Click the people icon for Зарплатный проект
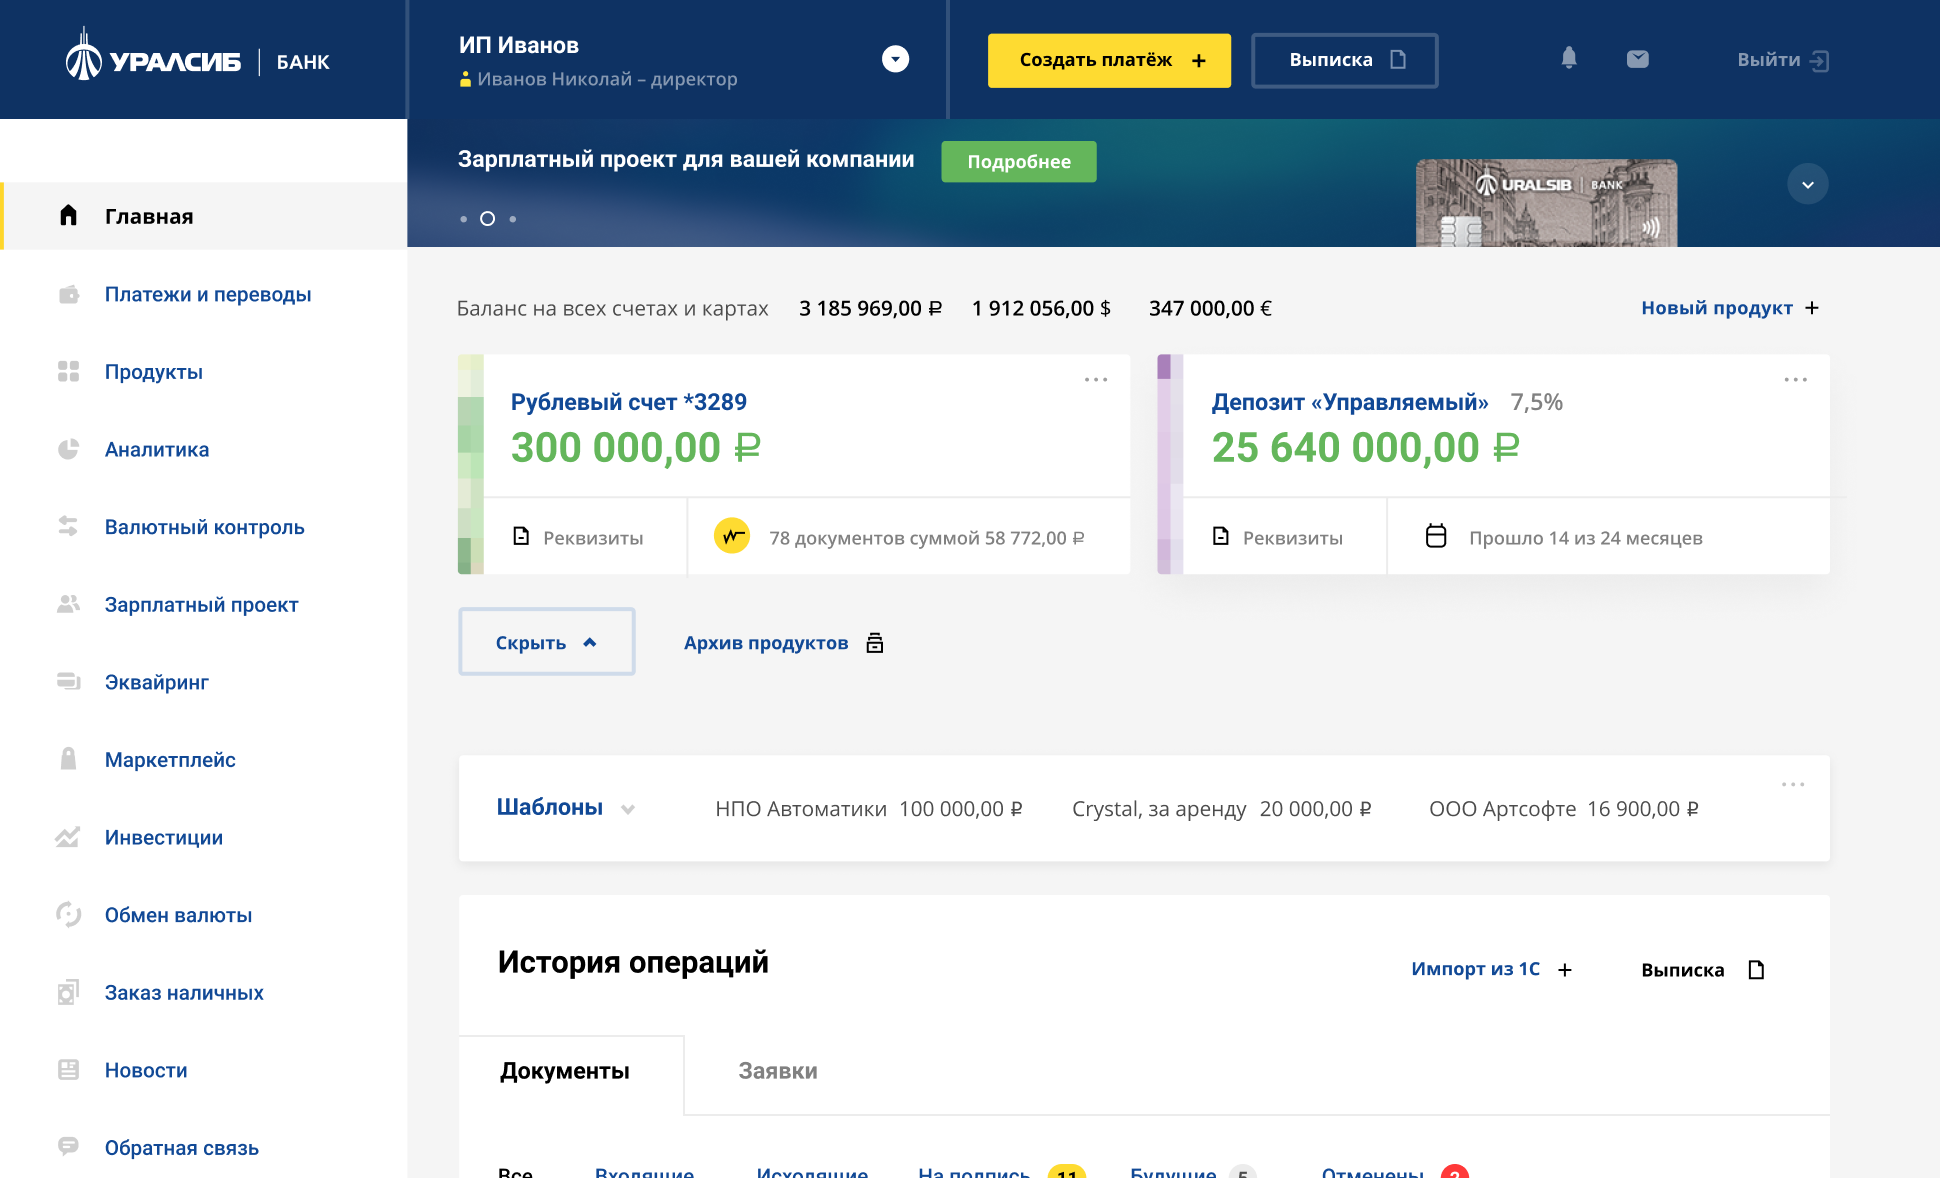 tap(68, 604)
